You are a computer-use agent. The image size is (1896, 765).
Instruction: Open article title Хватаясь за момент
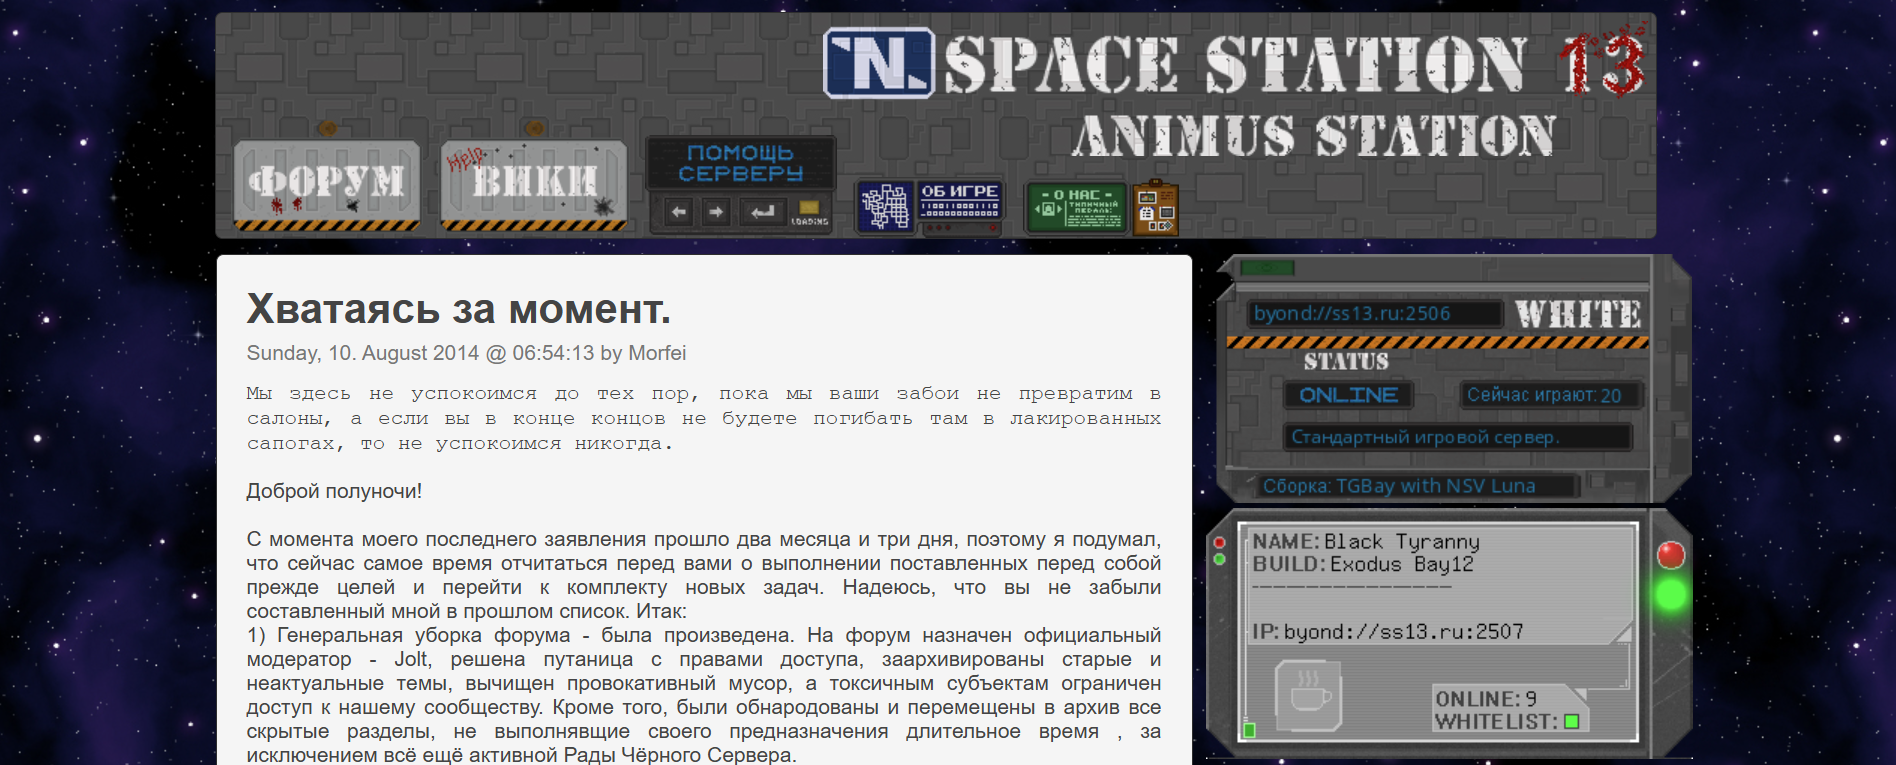pos(459,309)
